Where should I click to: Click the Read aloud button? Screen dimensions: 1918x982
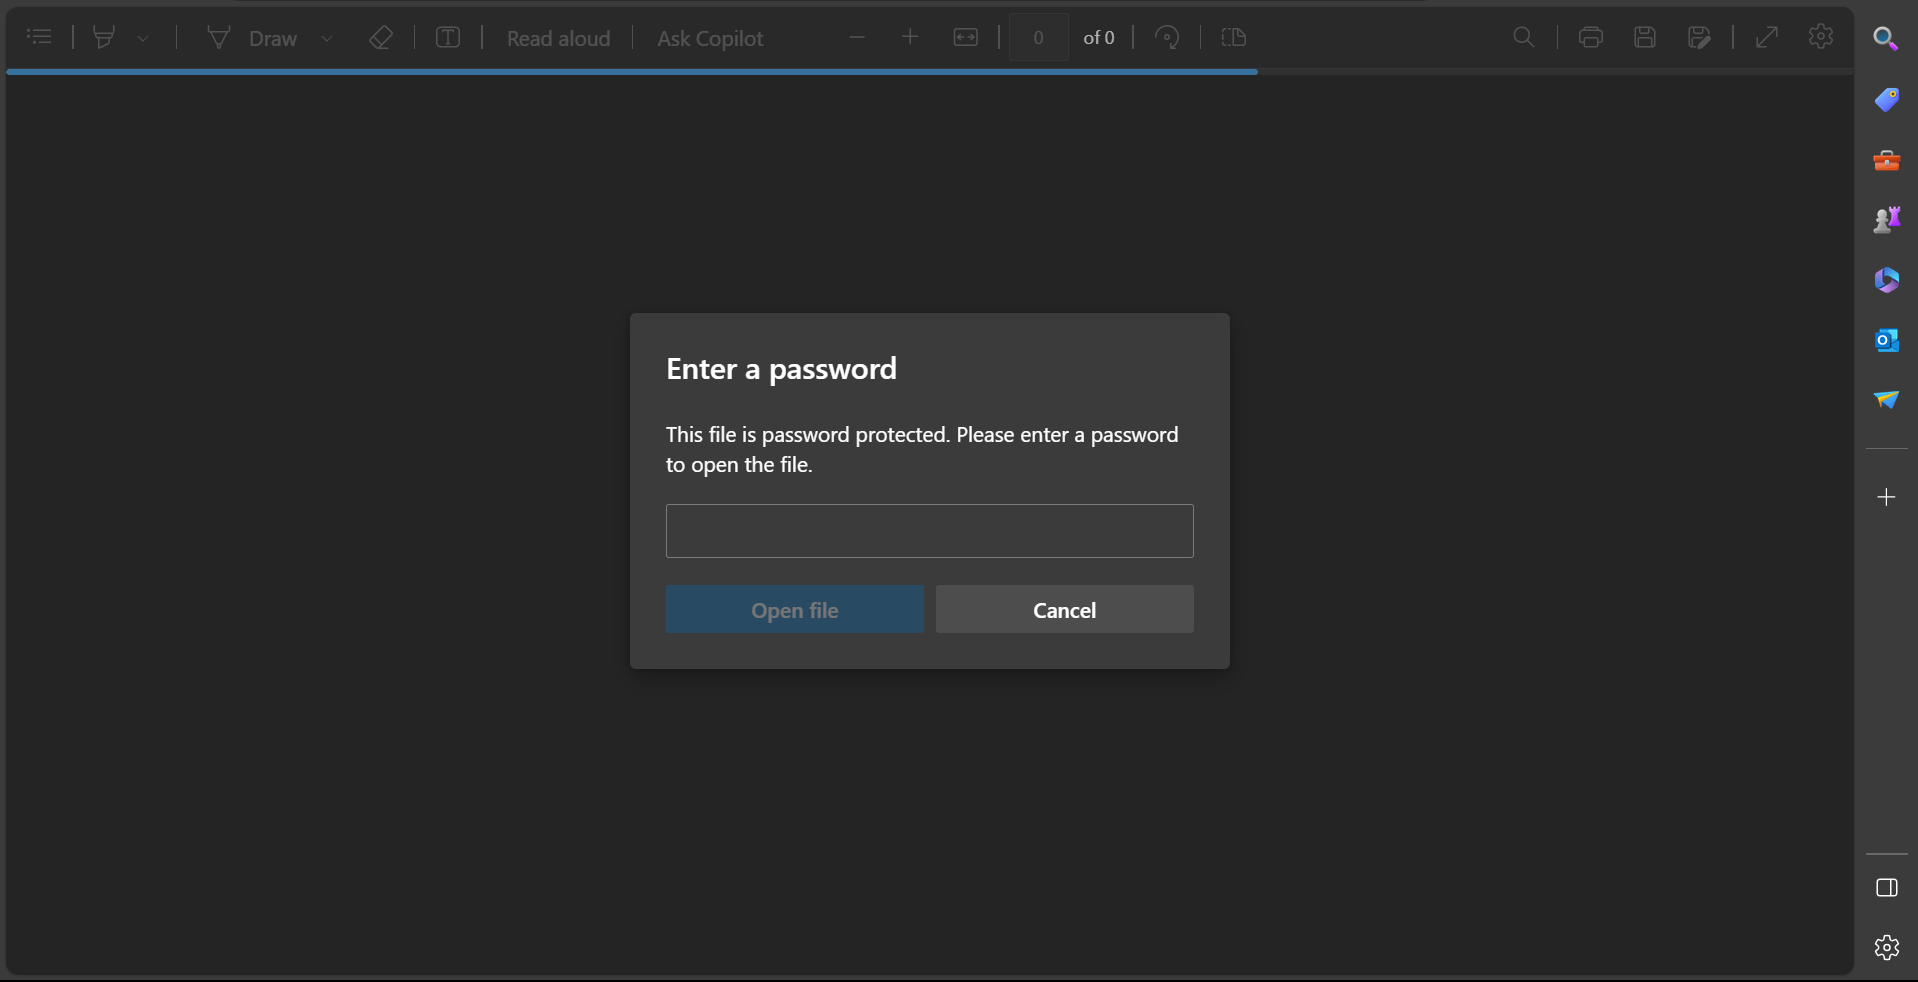tap(558, 38)
